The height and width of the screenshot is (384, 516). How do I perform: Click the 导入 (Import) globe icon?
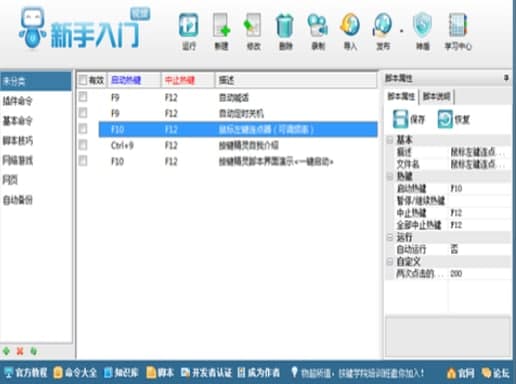coord(350,25)
